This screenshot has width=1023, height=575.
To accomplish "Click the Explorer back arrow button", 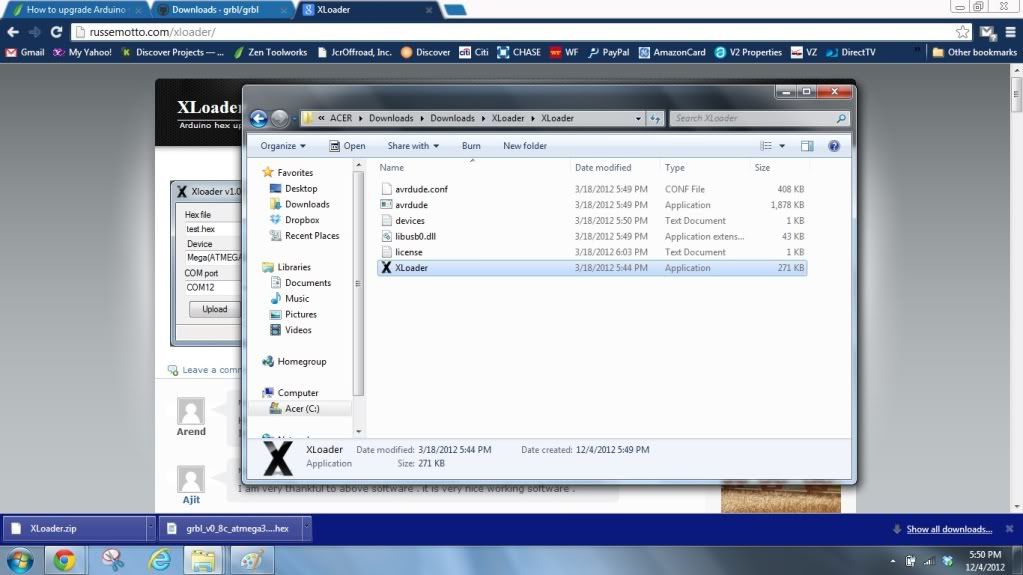I will [x=258, y=118].
